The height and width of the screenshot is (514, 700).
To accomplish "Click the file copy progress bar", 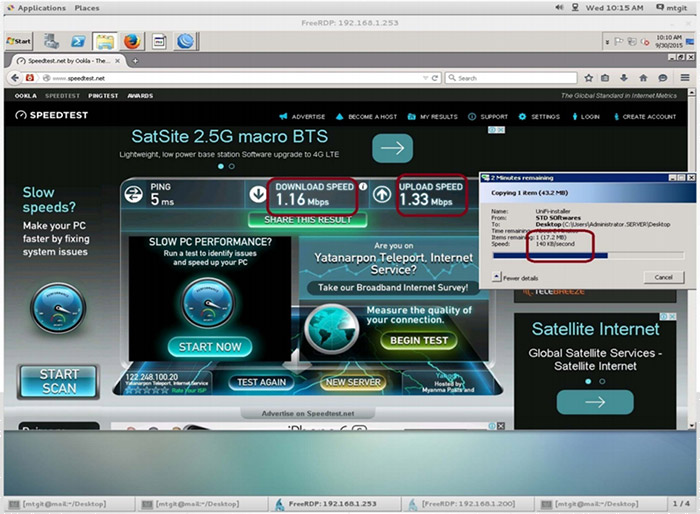I will click(588, 255).
